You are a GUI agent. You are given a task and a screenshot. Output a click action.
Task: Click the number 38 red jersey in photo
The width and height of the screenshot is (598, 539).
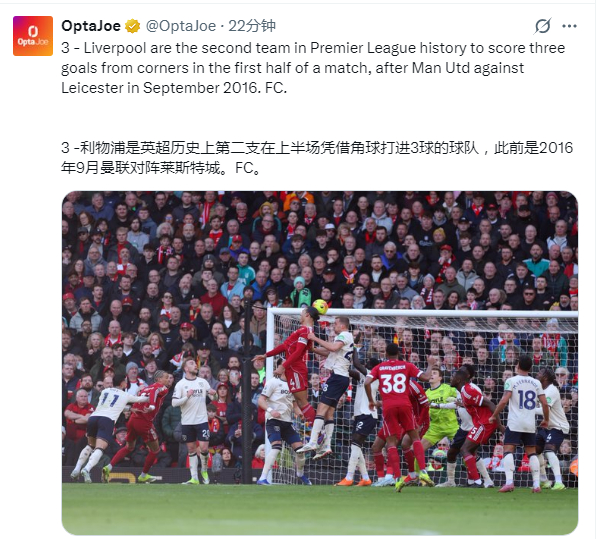[x=393, y=383]
